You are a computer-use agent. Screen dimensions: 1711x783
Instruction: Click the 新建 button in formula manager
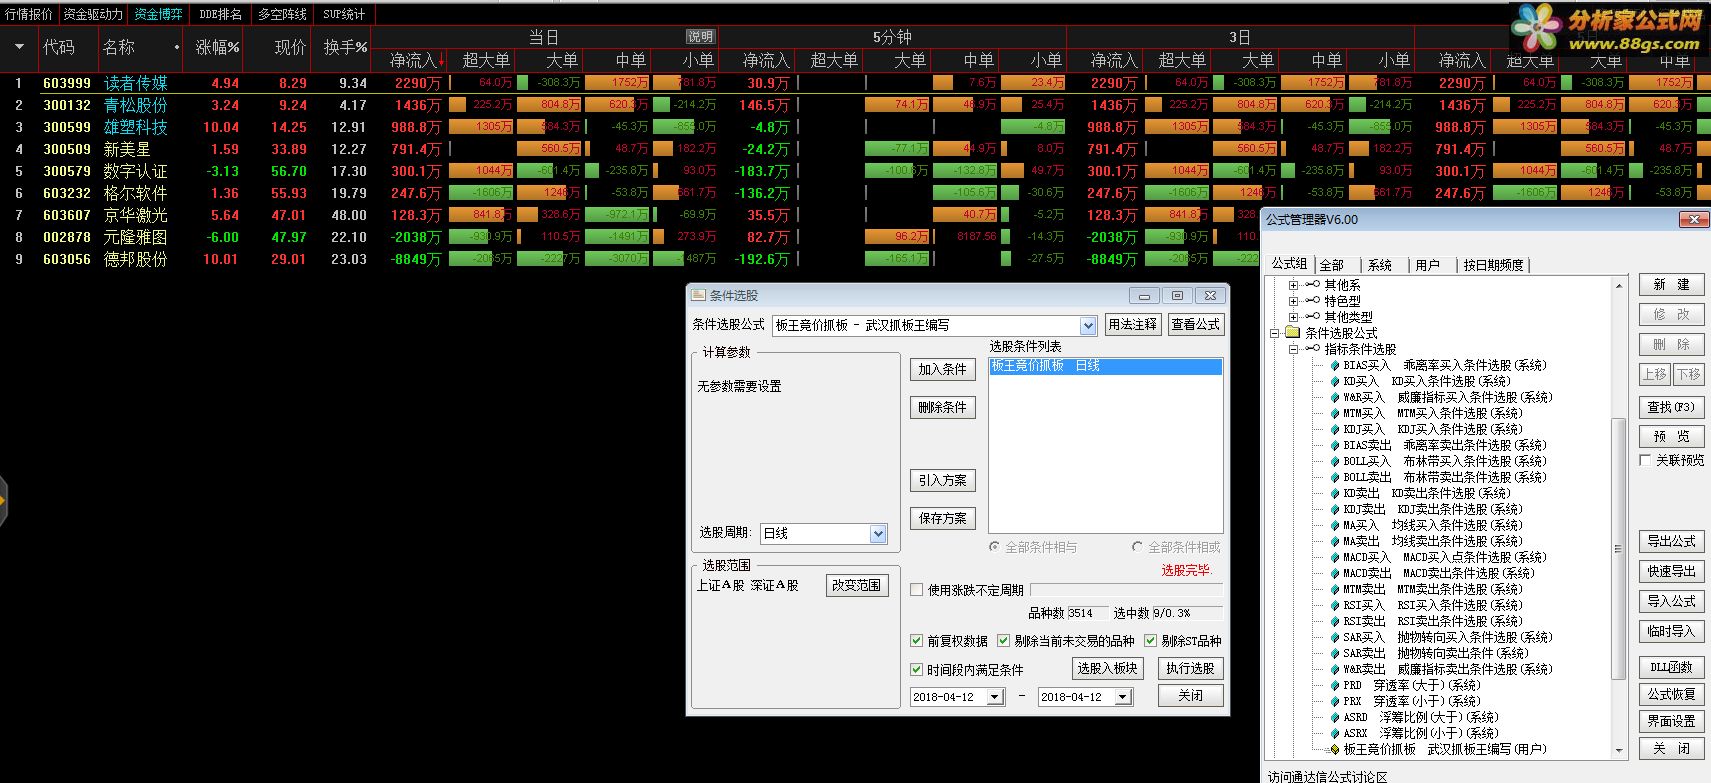coord(1671,285)
